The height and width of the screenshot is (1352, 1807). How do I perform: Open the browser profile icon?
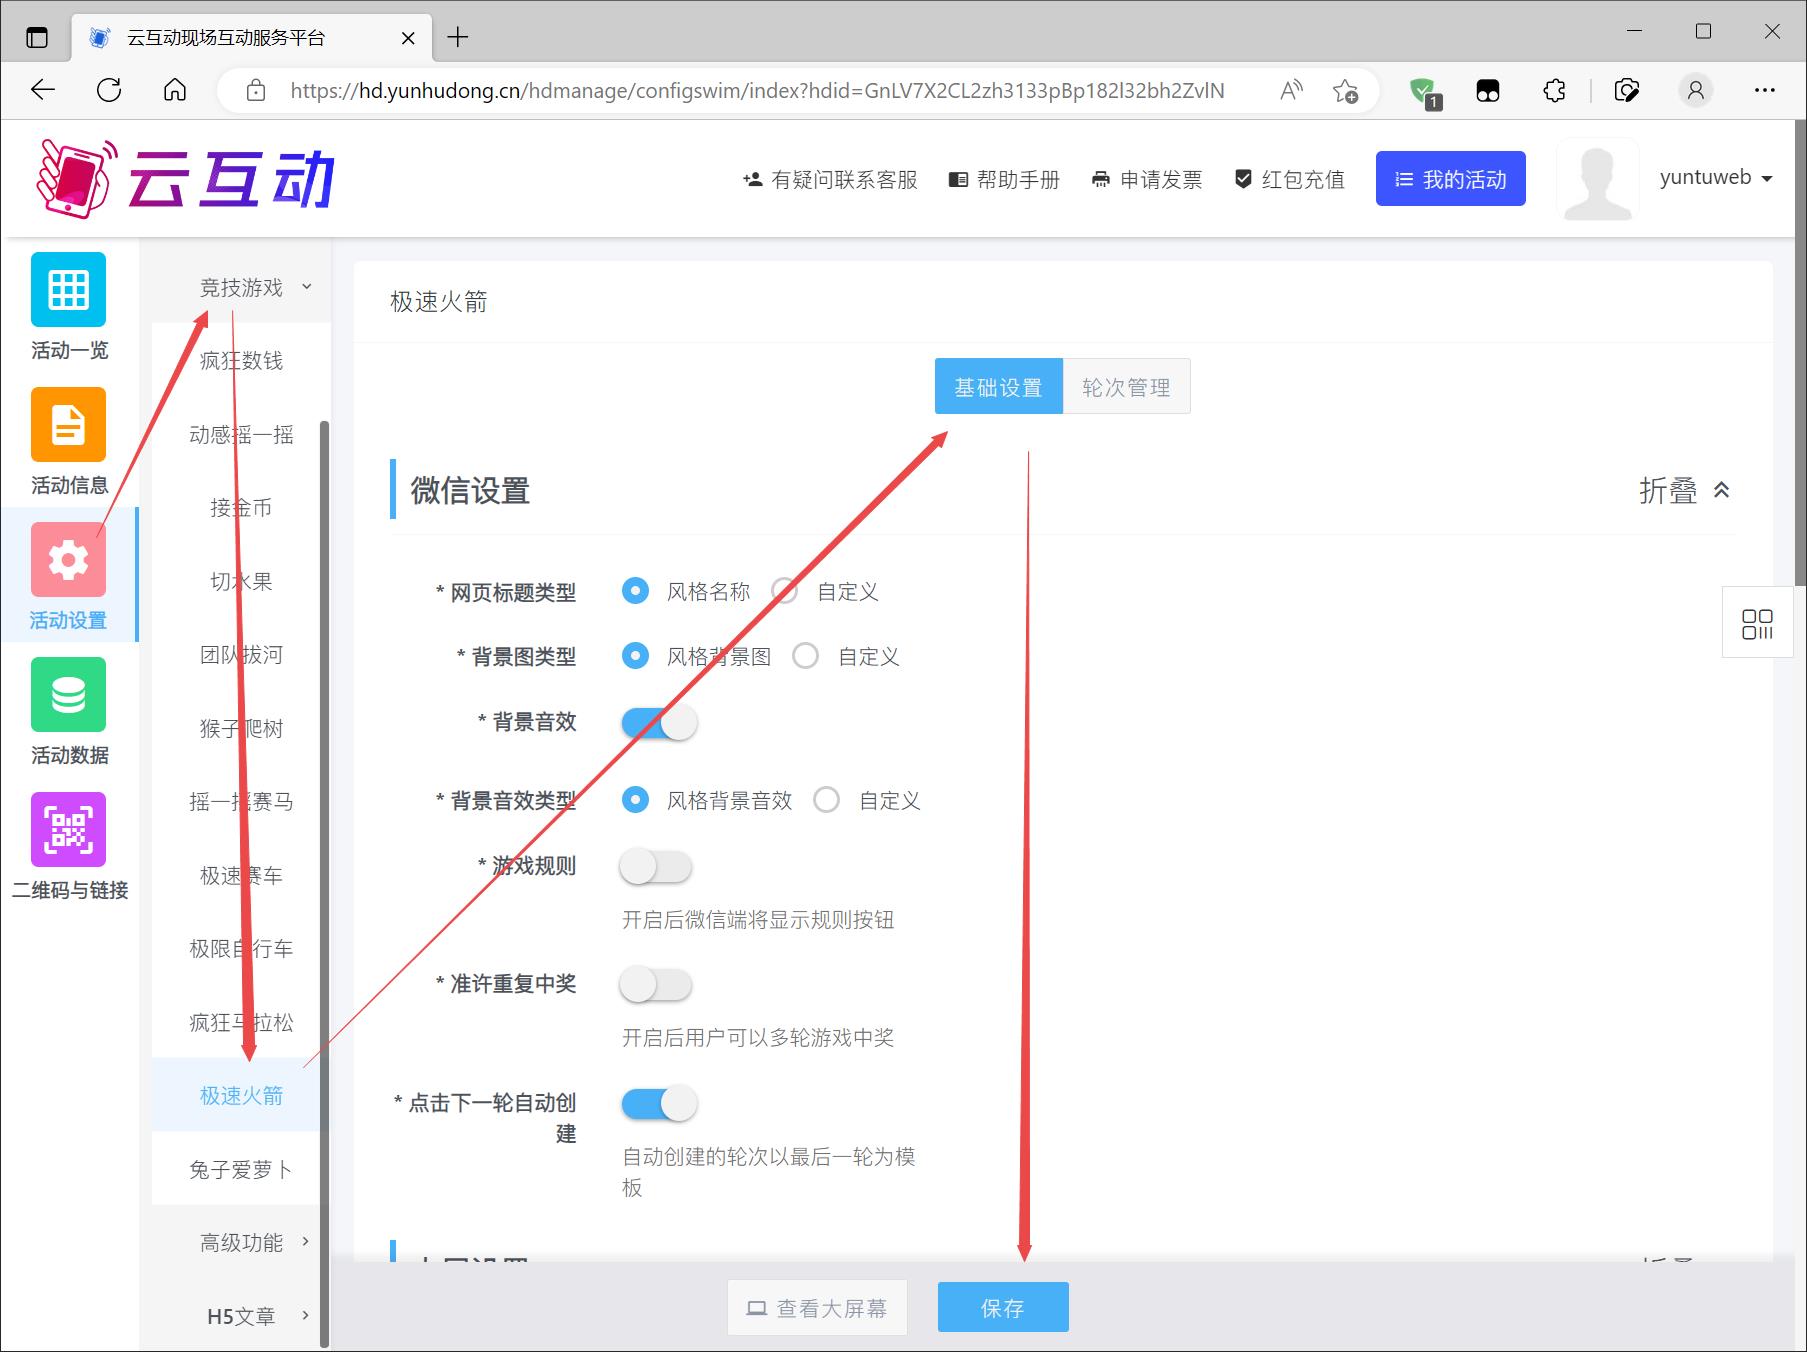[1696, 91]
